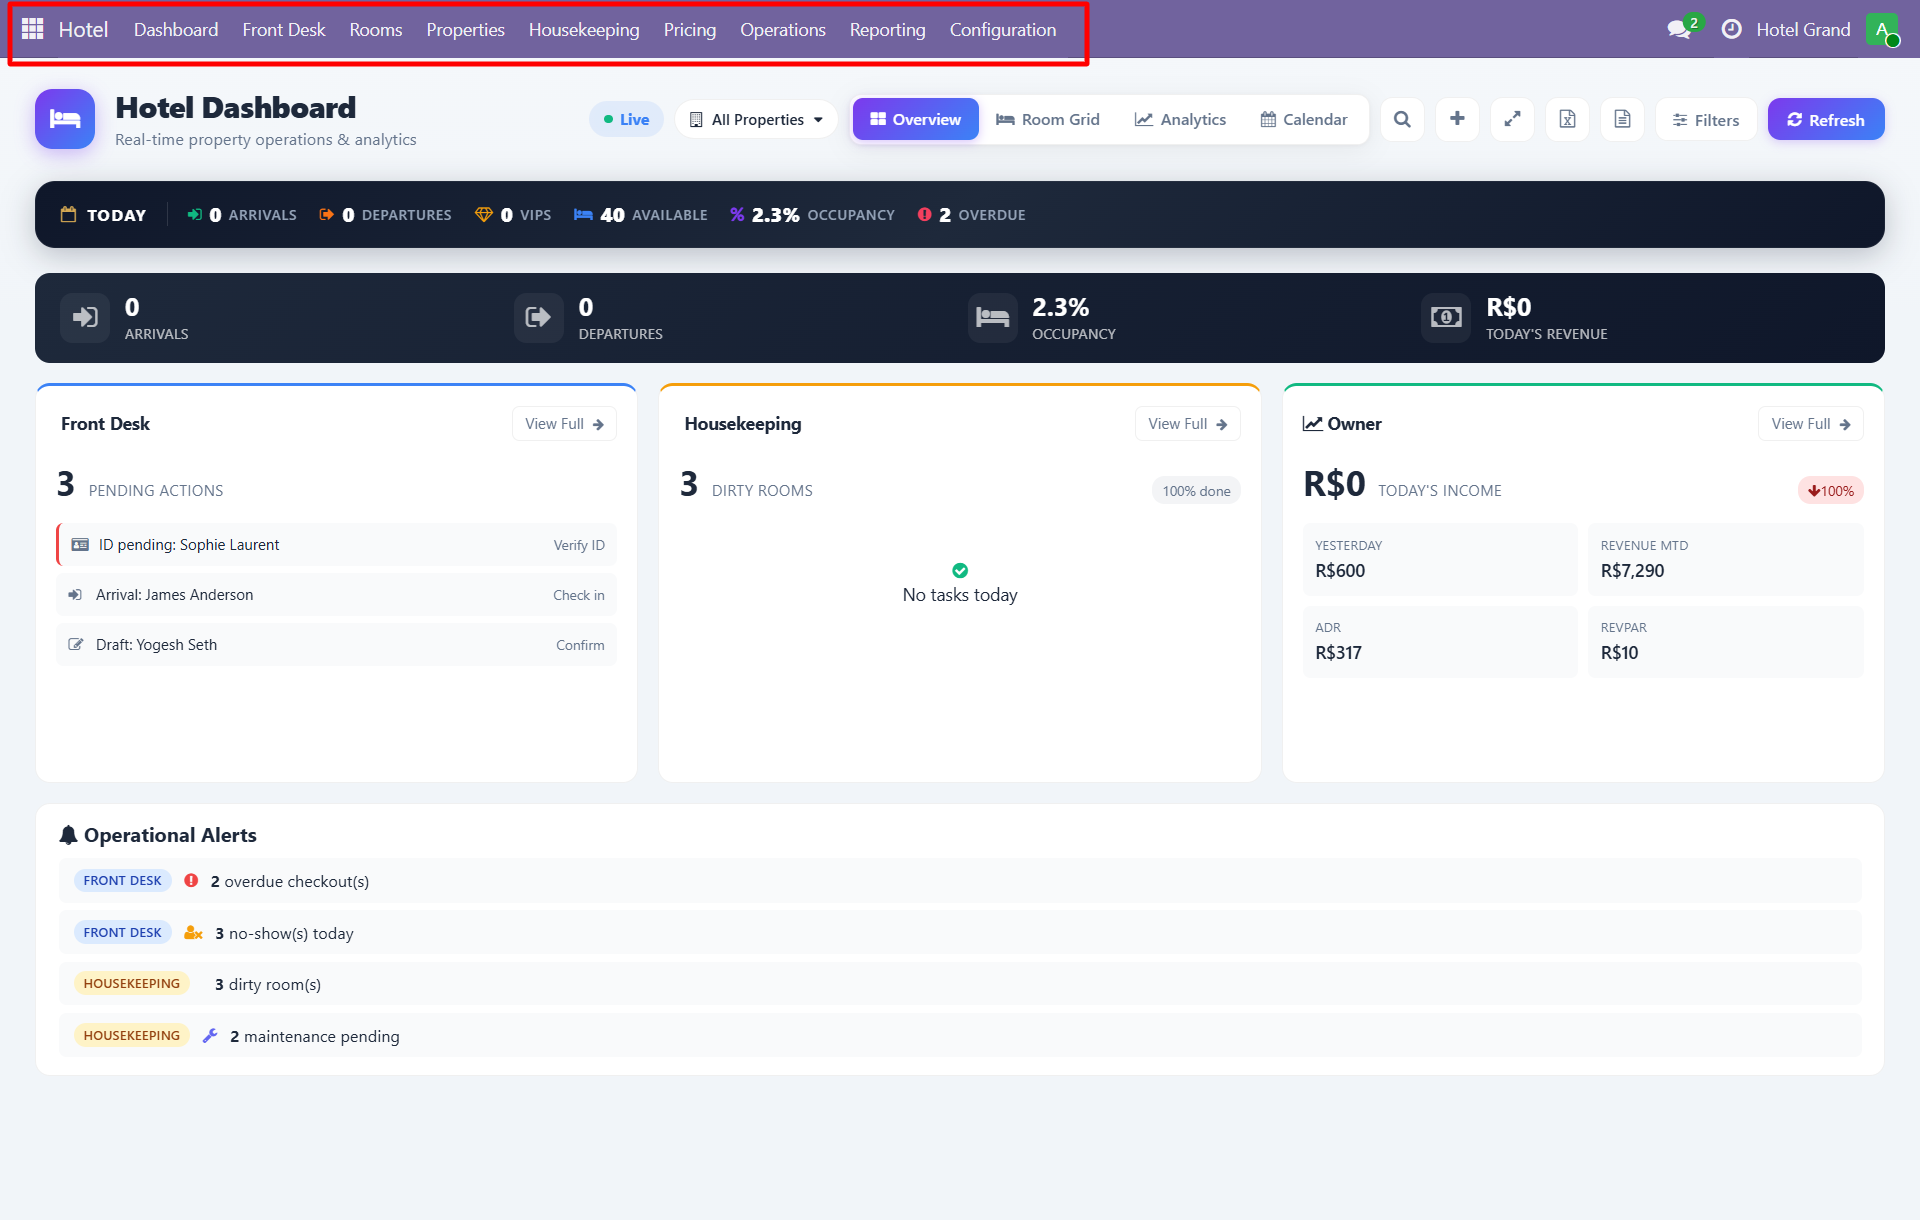Expand the All Properties dropdown
The height and width of the screenshot is (1221, 1920).
pyautogui.click(x=757, y=119)
